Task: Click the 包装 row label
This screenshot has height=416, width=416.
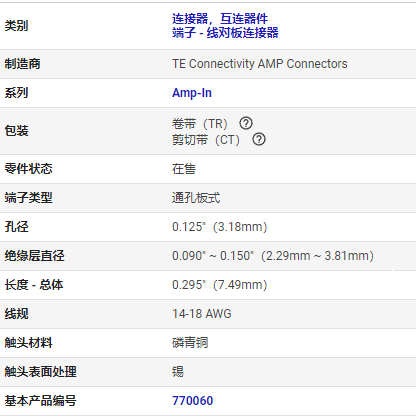Action: tap(16, 131)
